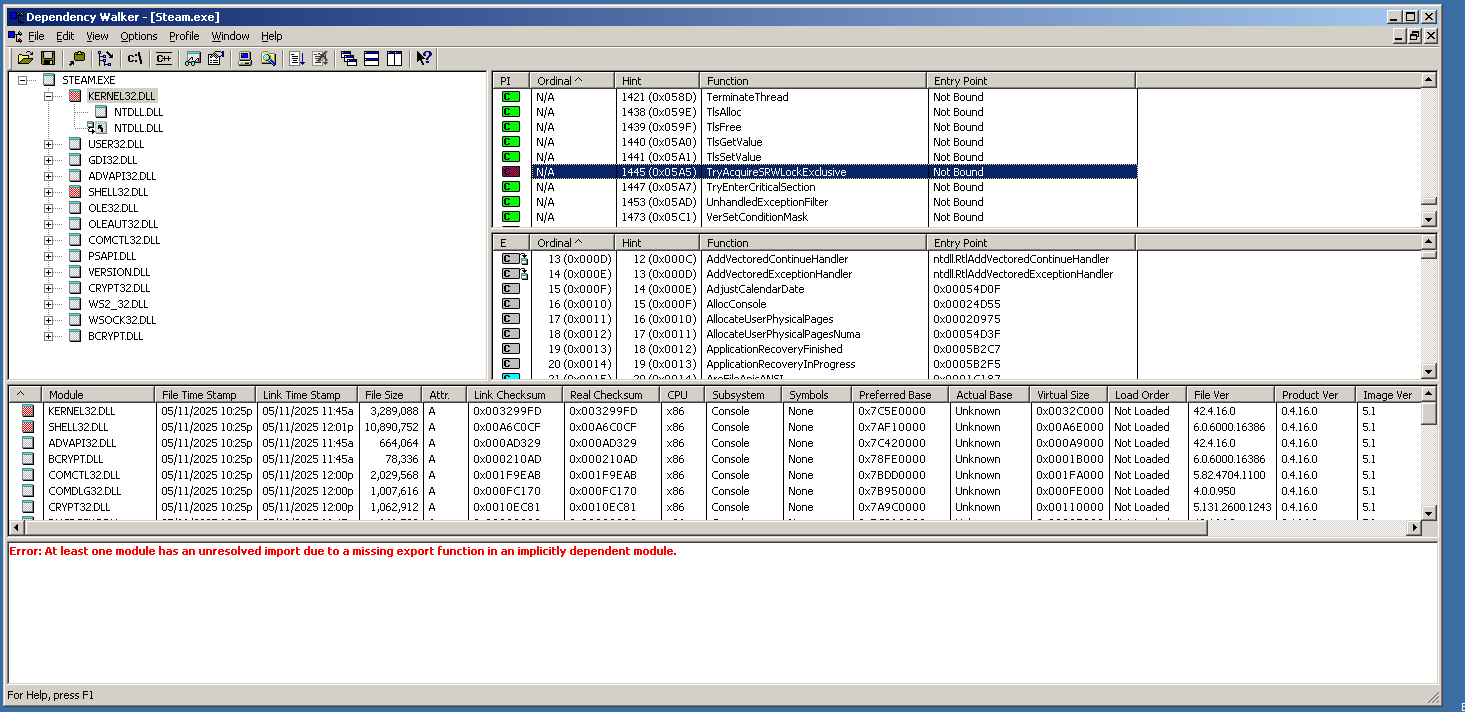Click the document system menu icon in menu bar
The width and height of the screenshot is (1465, 712).
point(15,36)
